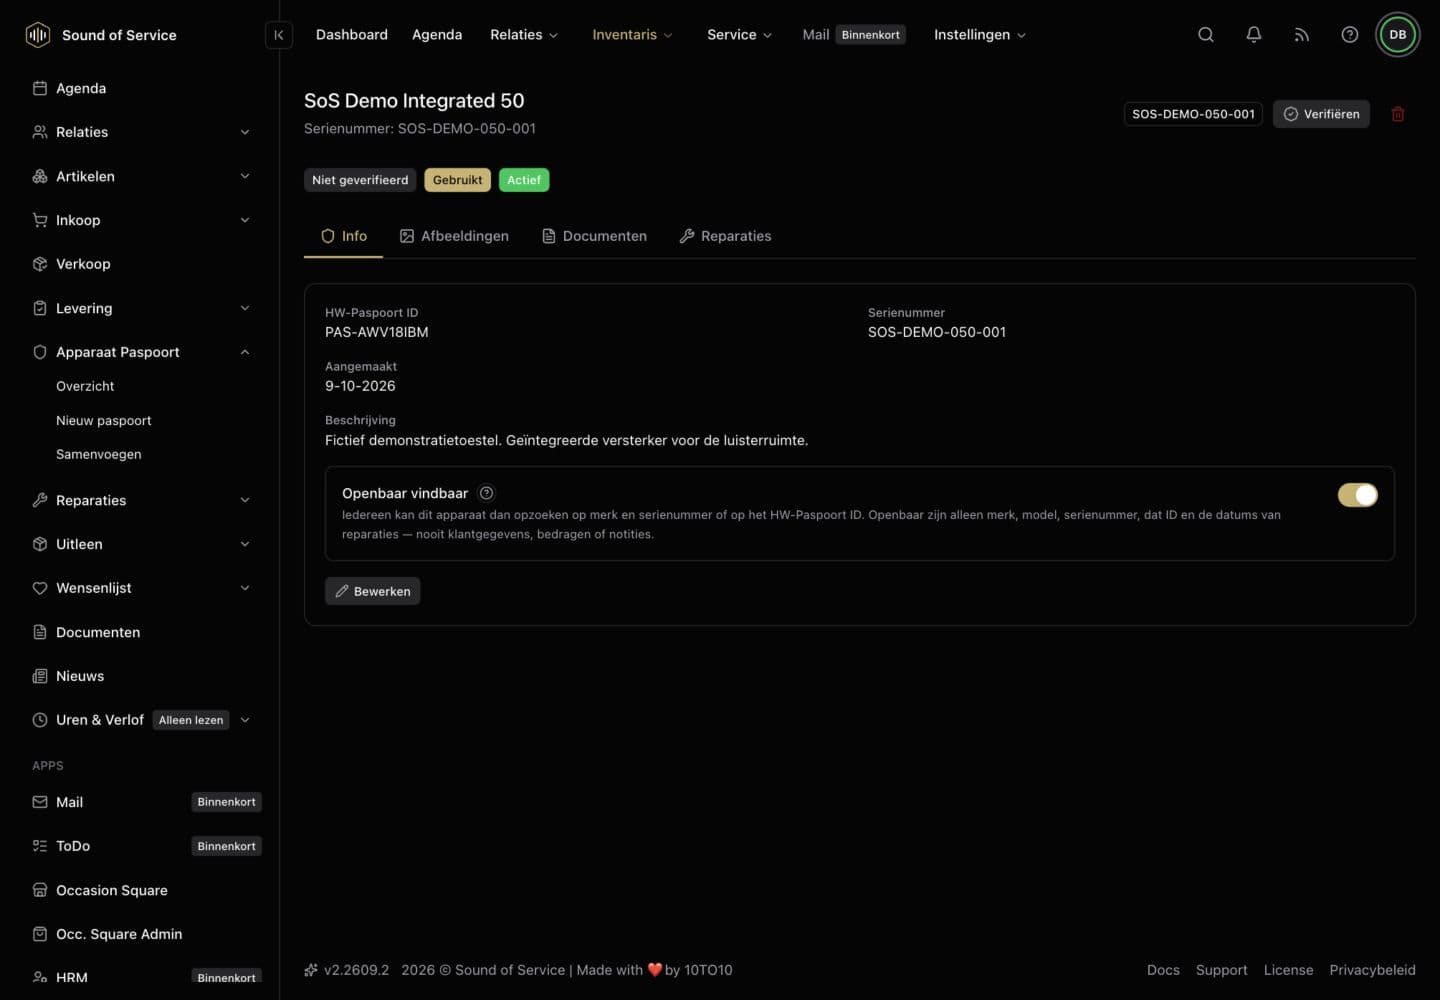Click the heart icon beside Wensenlijst
Screen dimensions: 1440x1000
click(40, 588)
